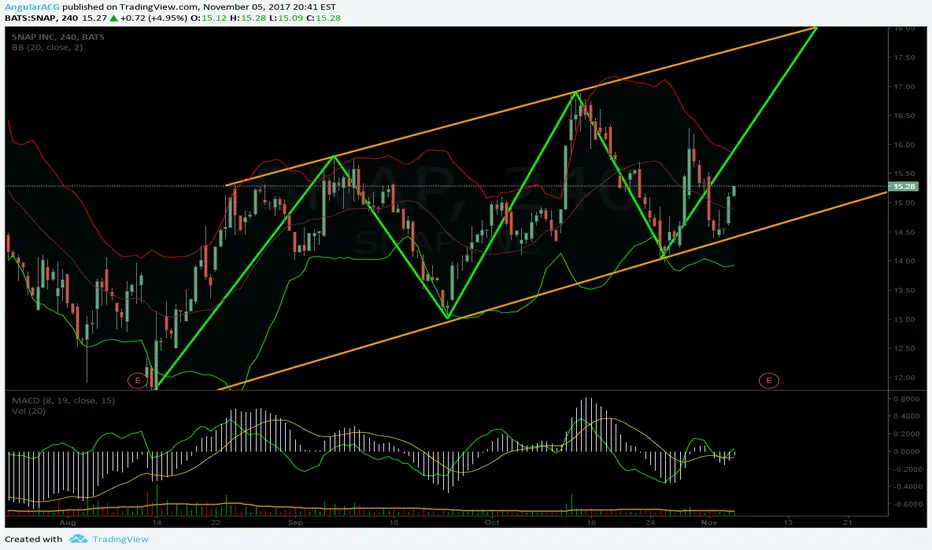Image resolution: width=932 pixels, height=550 pixels.
Task: Click the SNAP INC, 240, BATS legend
Action: tap(58, 37)
